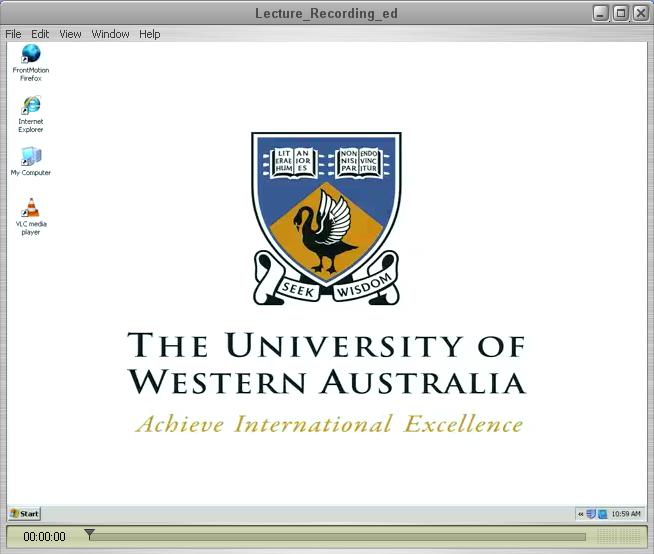Open the View menu
Viewport: 654px width, 554px height.
70,34
